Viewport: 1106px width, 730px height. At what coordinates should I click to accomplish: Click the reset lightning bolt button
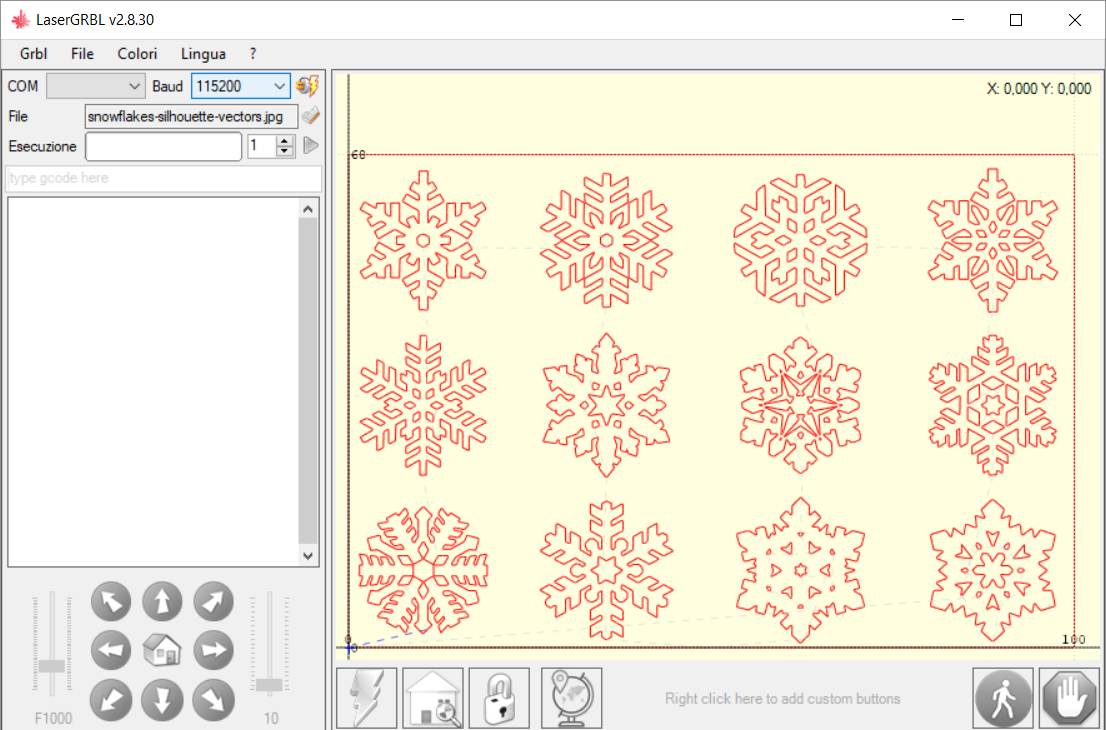(367, 698)
